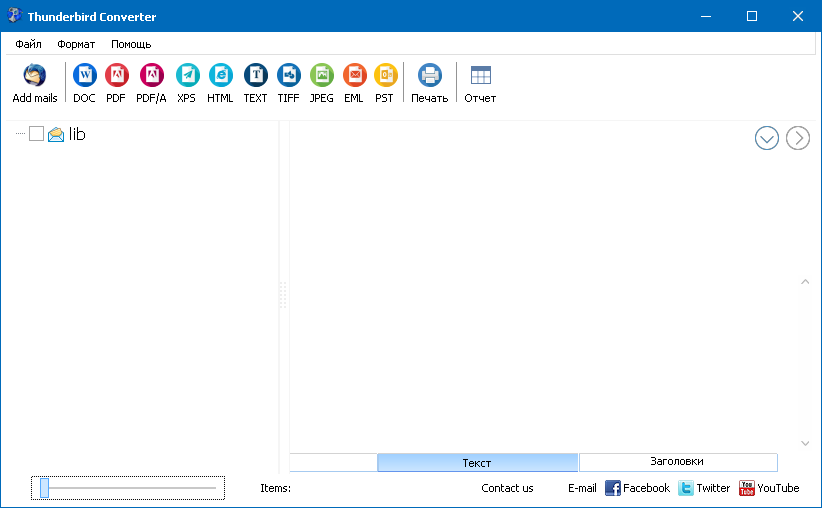Open the Facebook icon link
Viewport: 822px width, 508px height.
click(612, 488)
